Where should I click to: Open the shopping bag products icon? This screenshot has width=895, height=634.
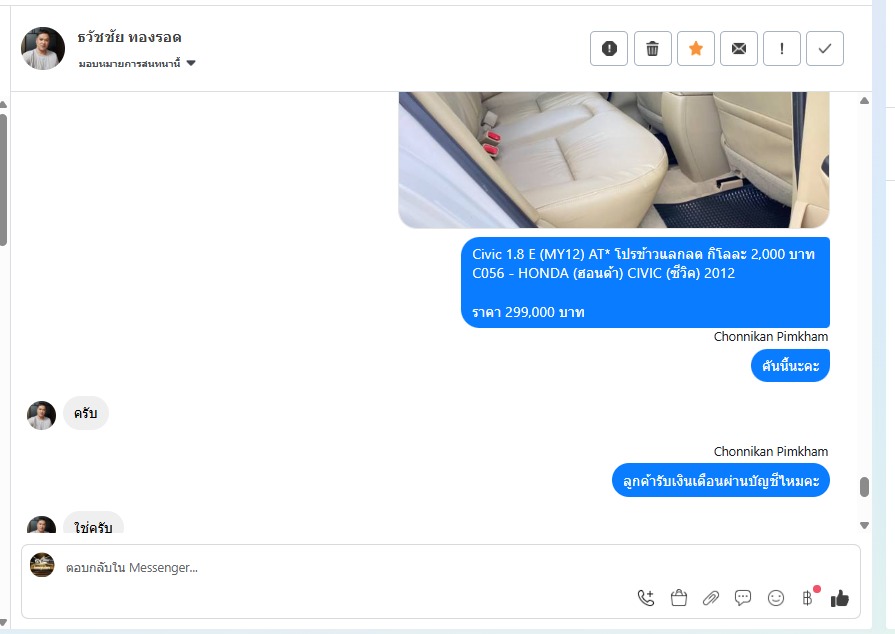click(x=679, y=598)
